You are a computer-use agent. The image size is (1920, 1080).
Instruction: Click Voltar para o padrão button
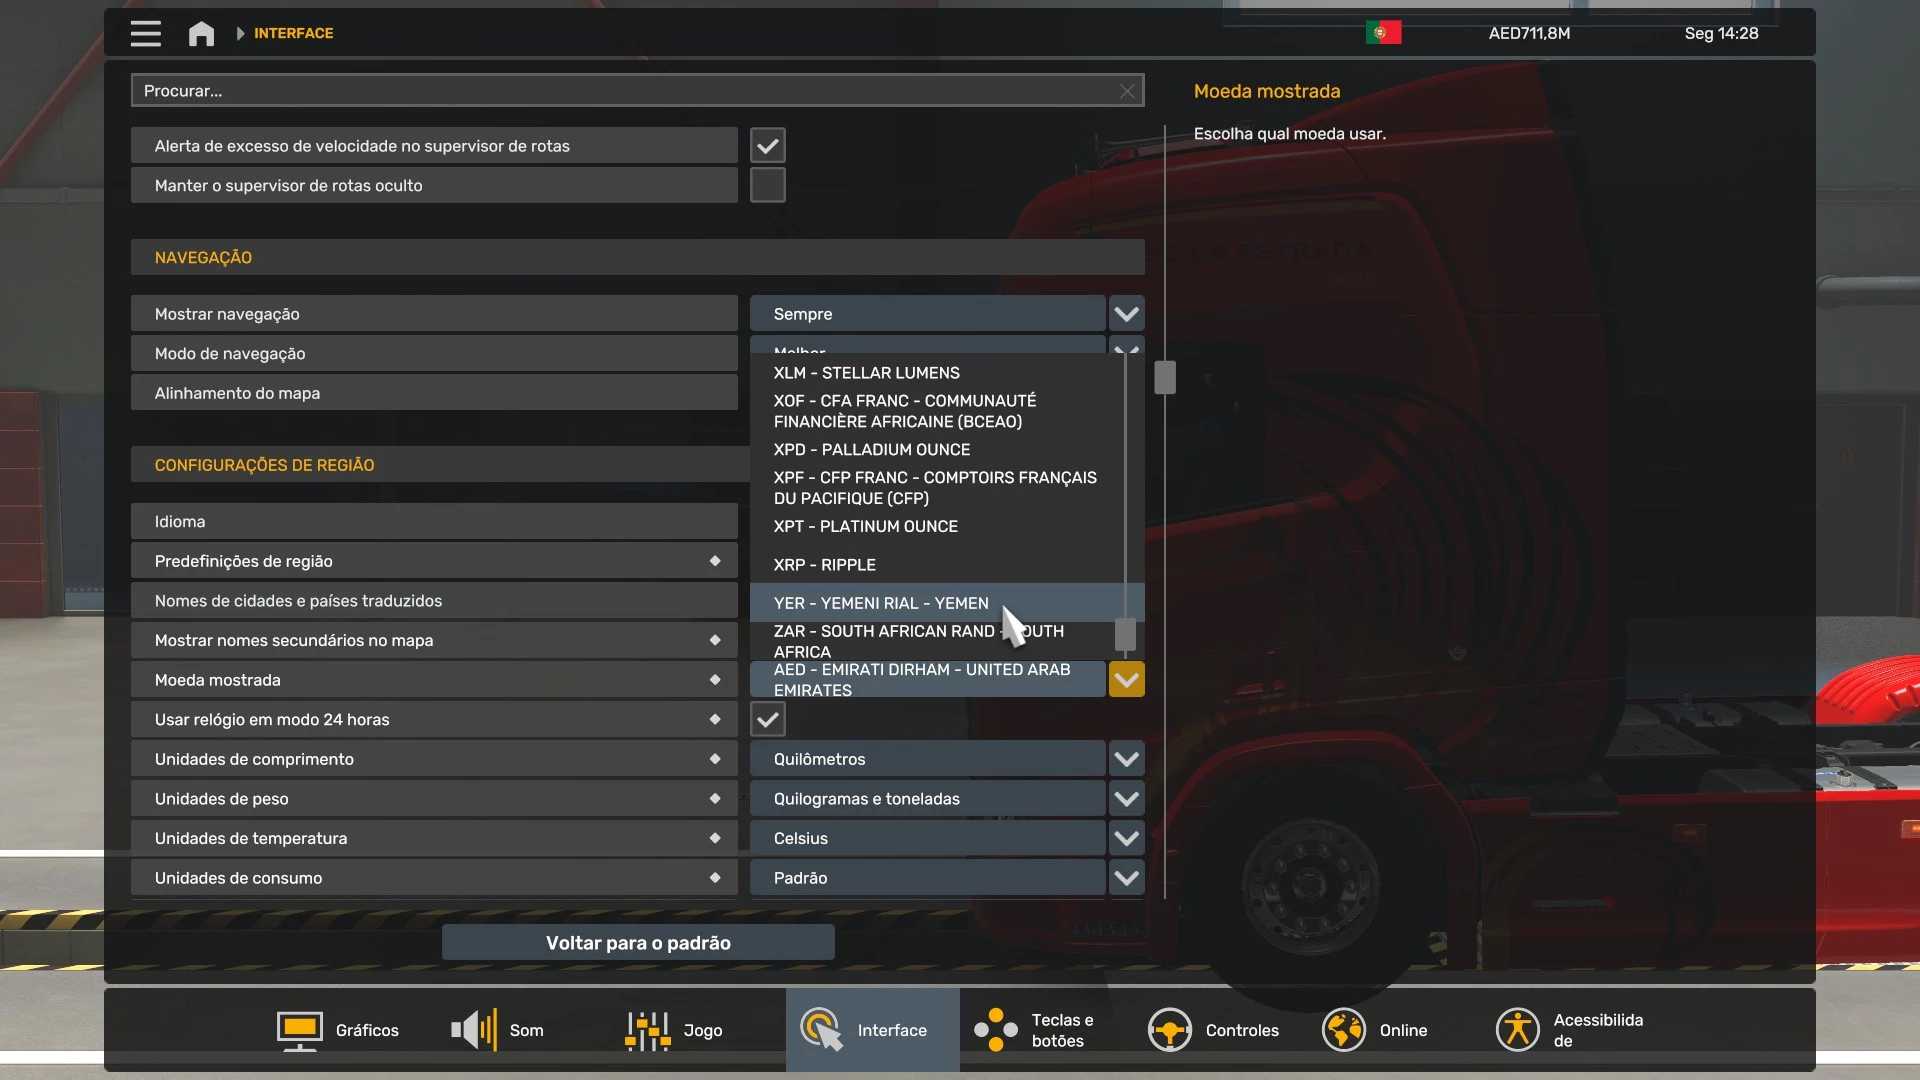coord(638,943)
